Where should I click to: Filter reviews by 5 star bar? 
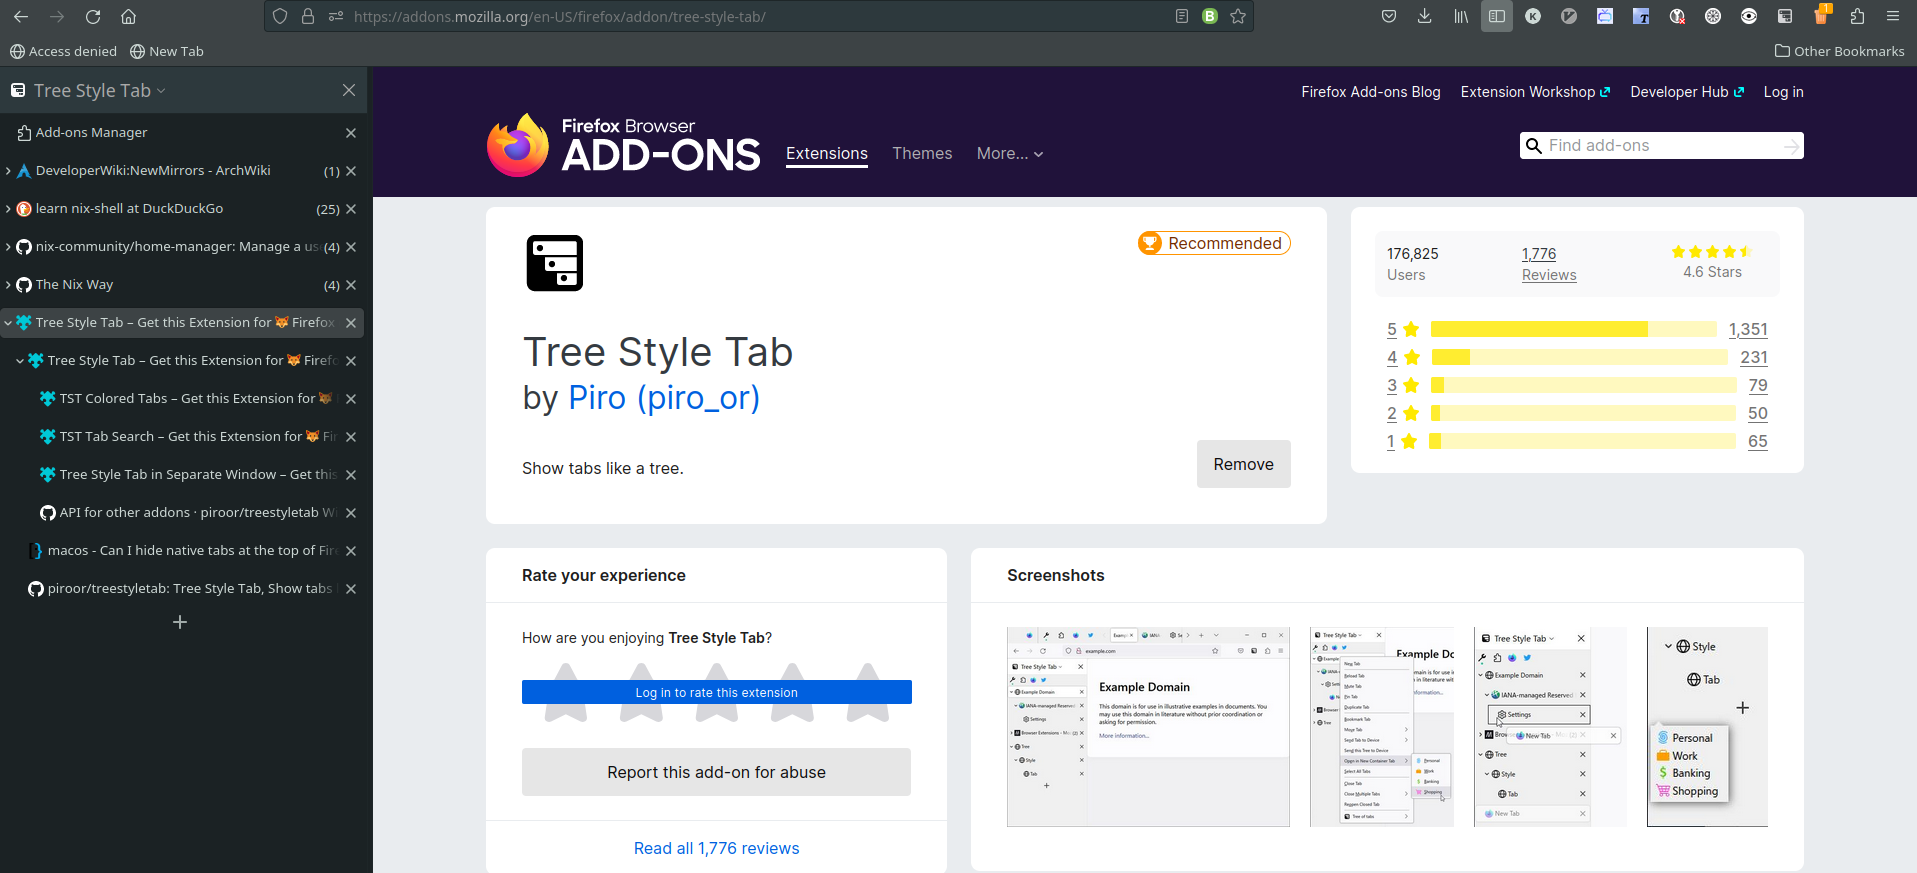pos(1573,330)
